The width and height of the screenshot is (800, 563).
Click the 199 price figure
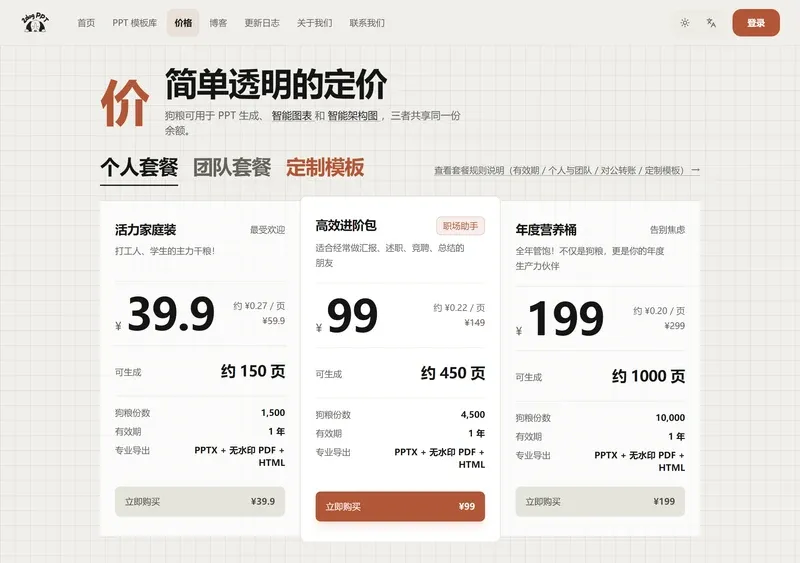coord(566,319)
